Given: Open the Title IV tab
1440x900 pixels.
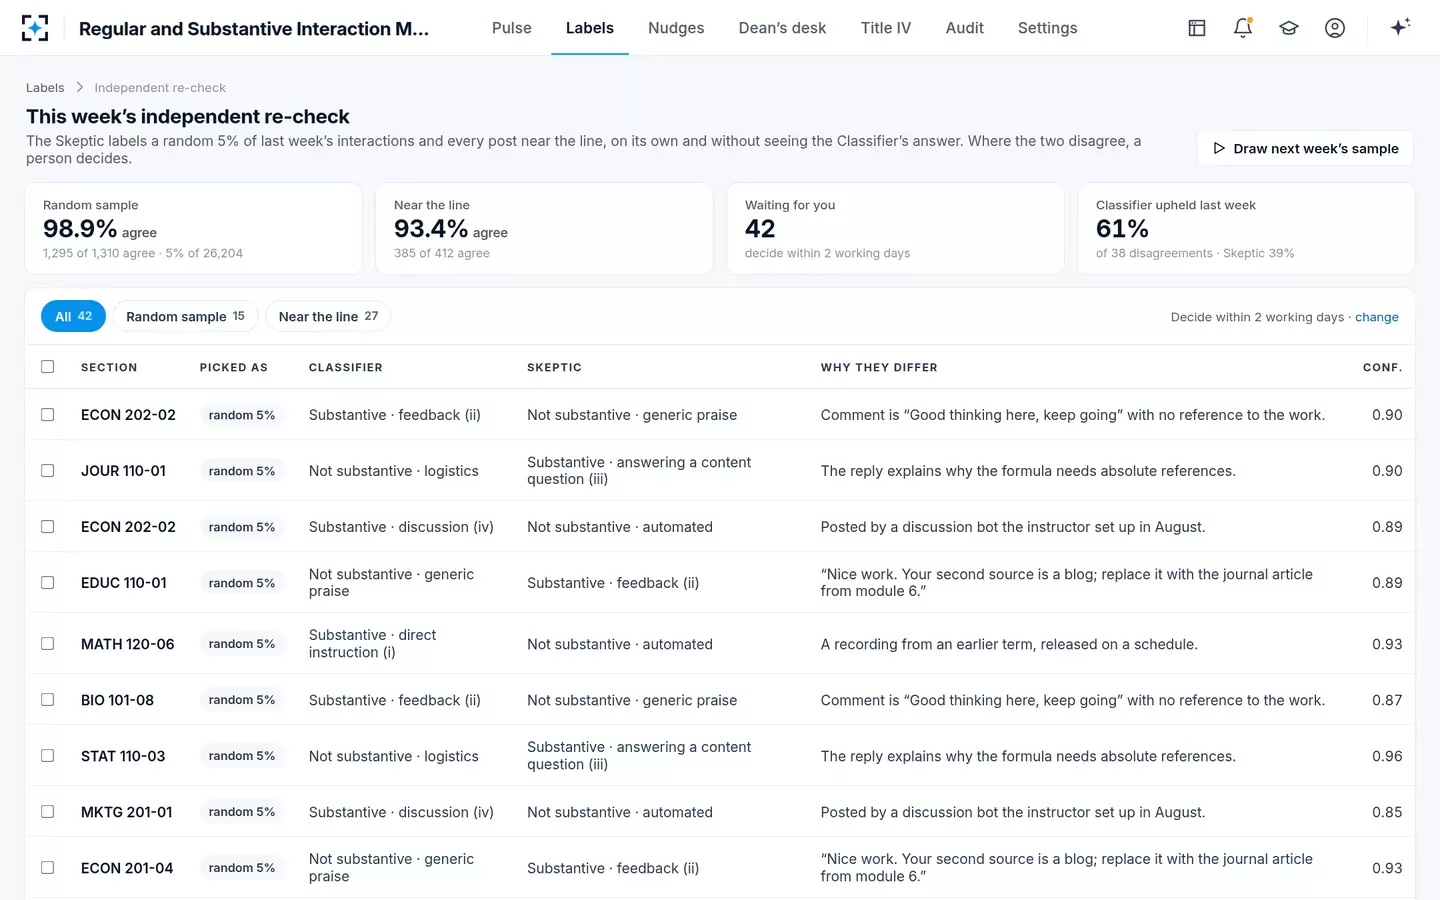Looking at the screenshot, I should pos(886,28).
